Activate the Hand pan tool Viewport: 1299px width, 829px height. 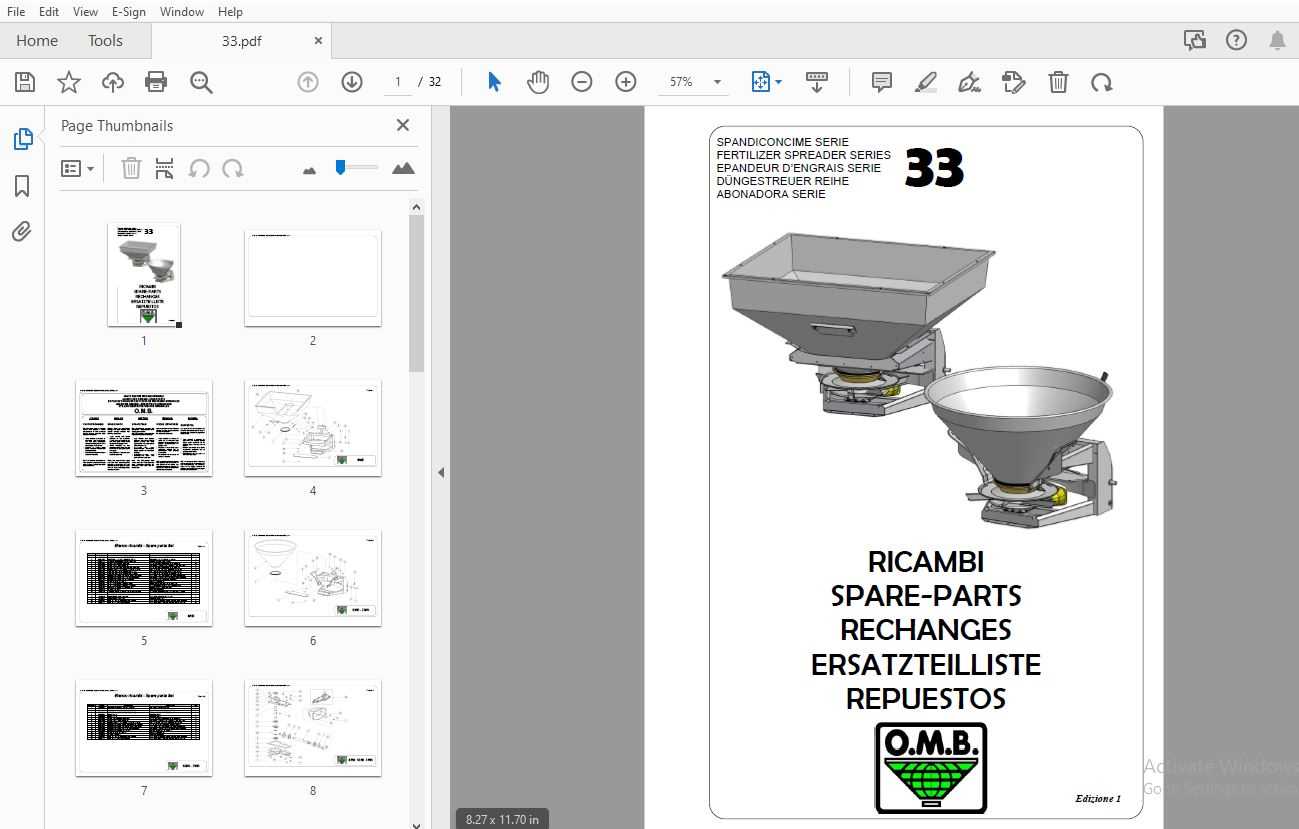[x=538, y=82]
